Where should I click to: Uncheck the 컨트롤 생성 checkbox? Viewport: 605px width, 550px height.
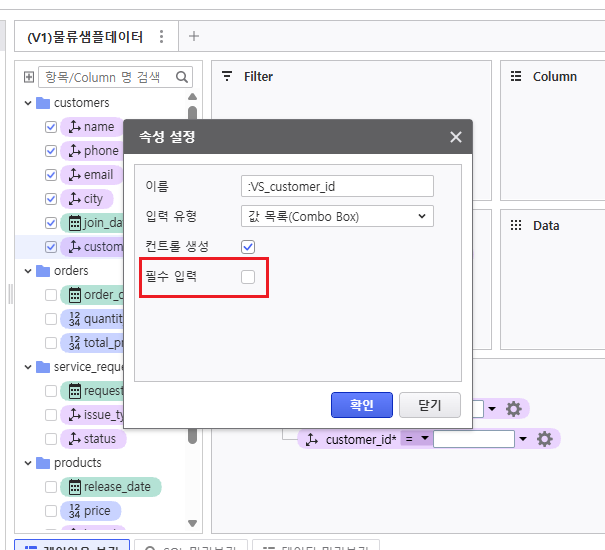[x=248, y=247]
